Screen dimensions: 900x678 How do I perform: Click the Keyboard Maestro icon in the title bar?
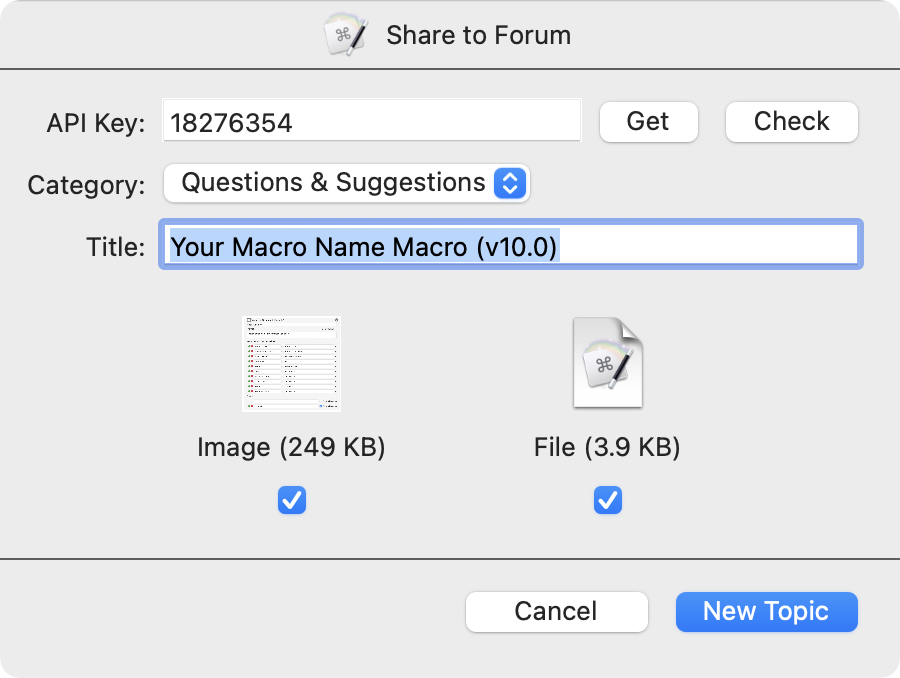(x=345, y=35)
